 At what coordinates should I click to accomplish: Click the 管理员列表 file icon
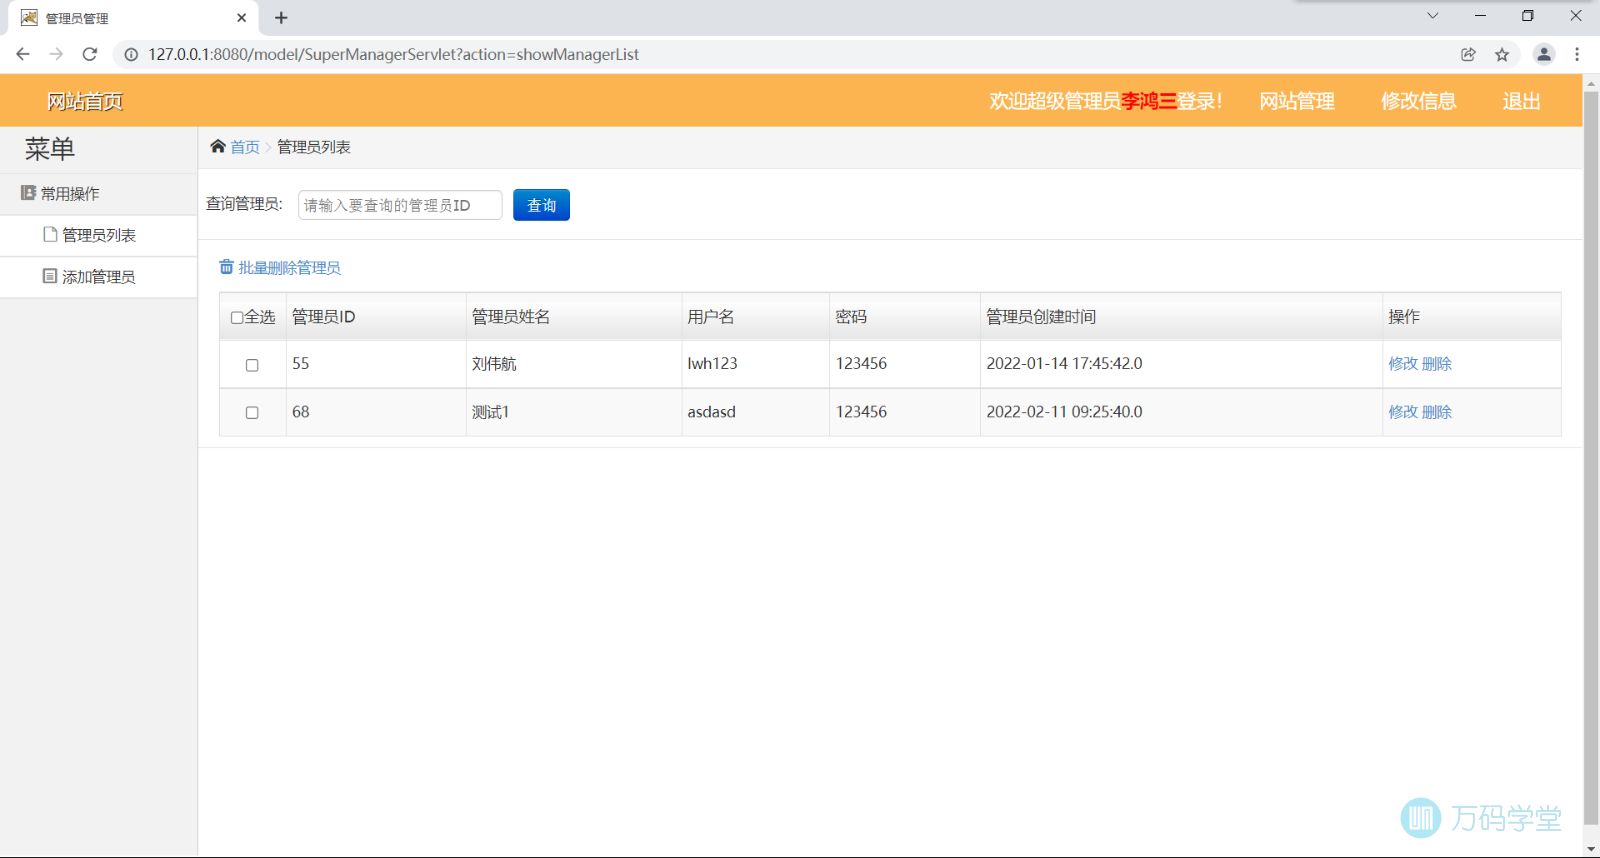pyautogui.click(x=50, y=234)
